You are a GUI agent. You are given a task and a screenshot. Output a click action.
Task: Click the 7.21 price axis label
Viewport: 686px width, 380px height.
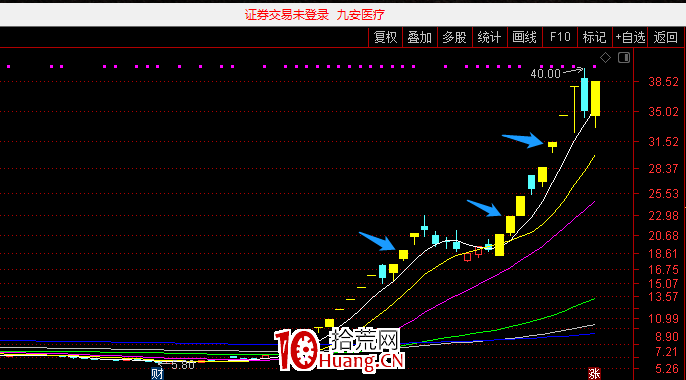[x=667, y=352]
